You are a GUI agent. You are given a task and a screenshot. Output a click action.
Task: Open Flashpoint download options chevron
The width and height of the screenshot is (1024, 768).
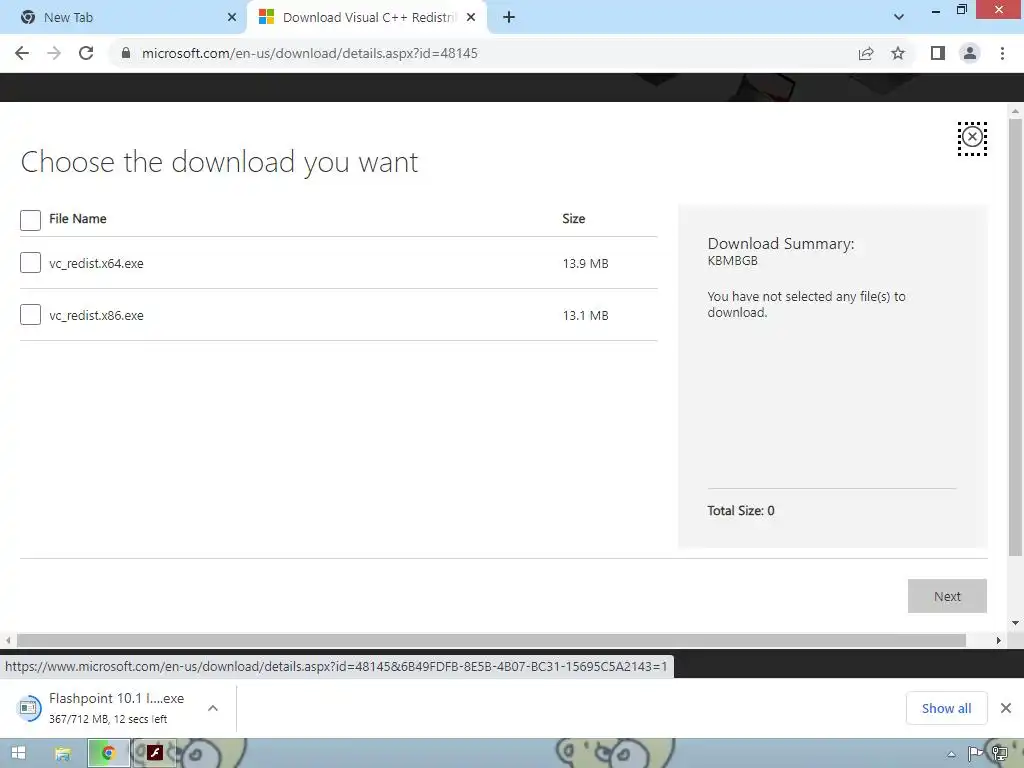click(213, 709)
